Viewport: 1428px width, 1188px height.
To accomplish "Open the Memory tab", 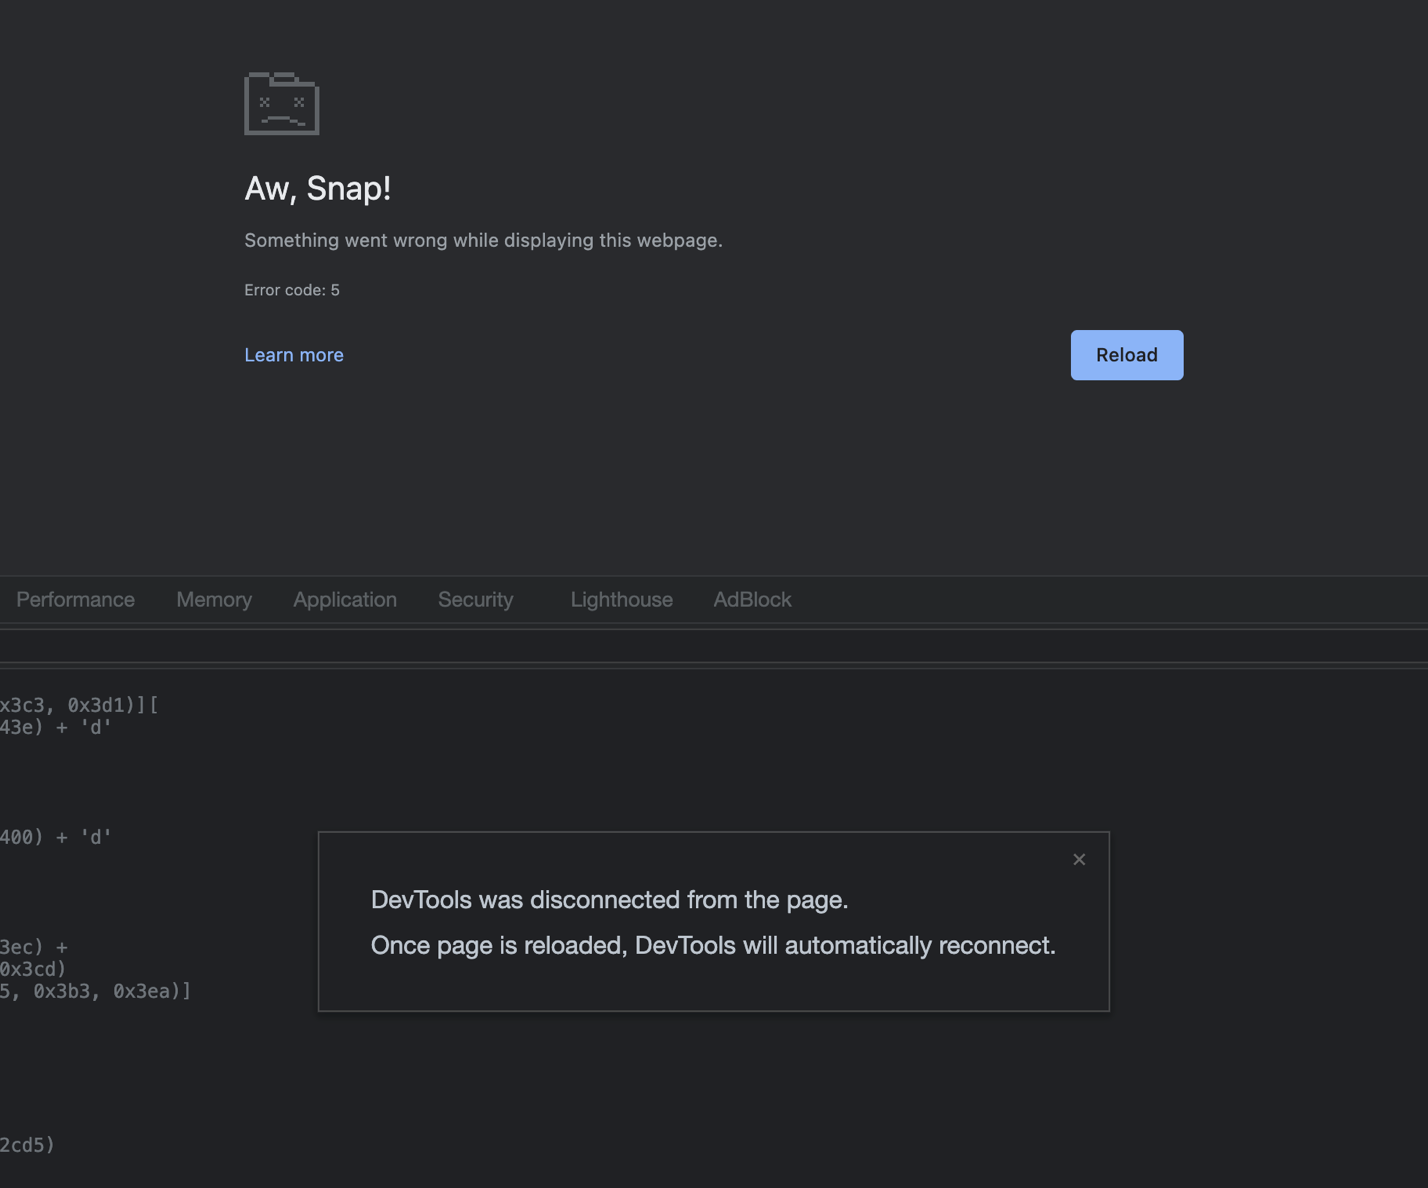I will pos(214,600).
